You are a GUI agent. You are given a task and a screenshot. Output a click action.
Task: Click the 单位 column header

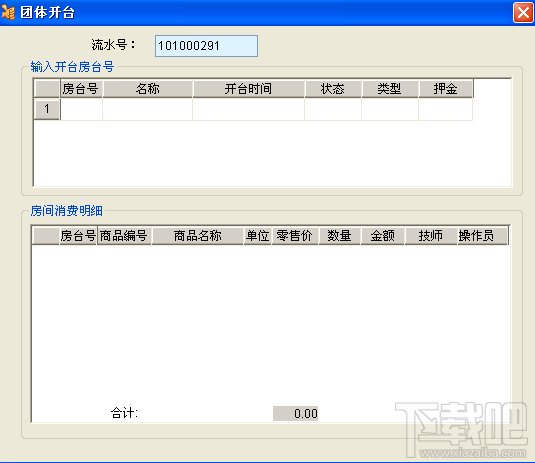point(258,236)
